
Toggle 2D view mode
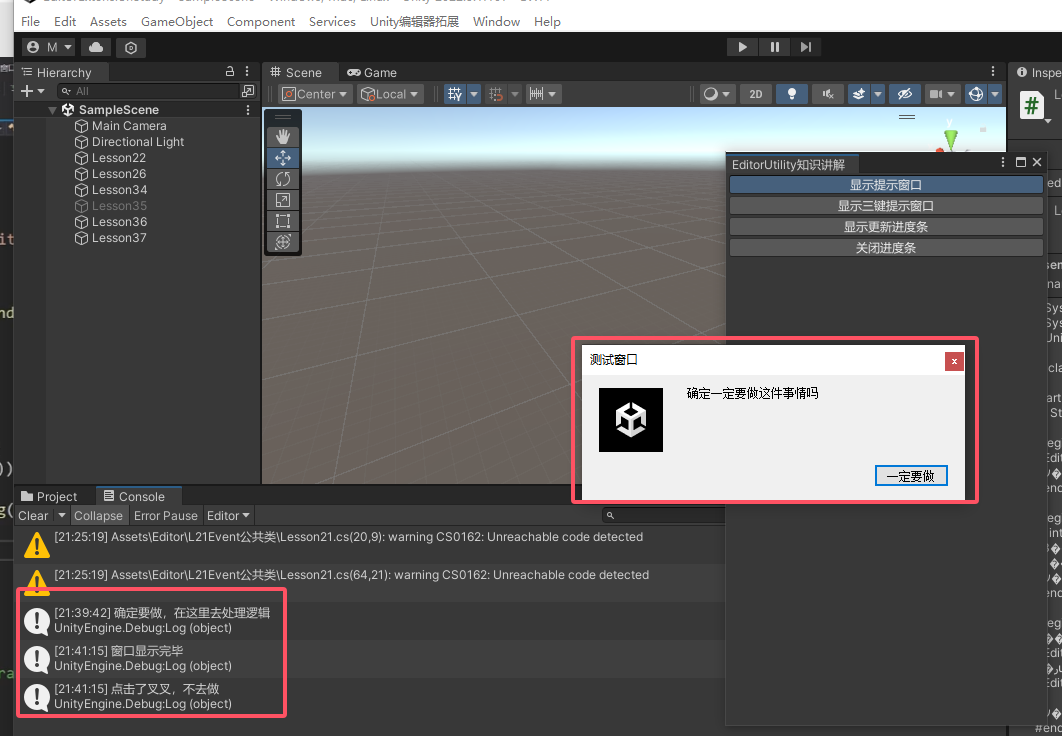[755, 94]
